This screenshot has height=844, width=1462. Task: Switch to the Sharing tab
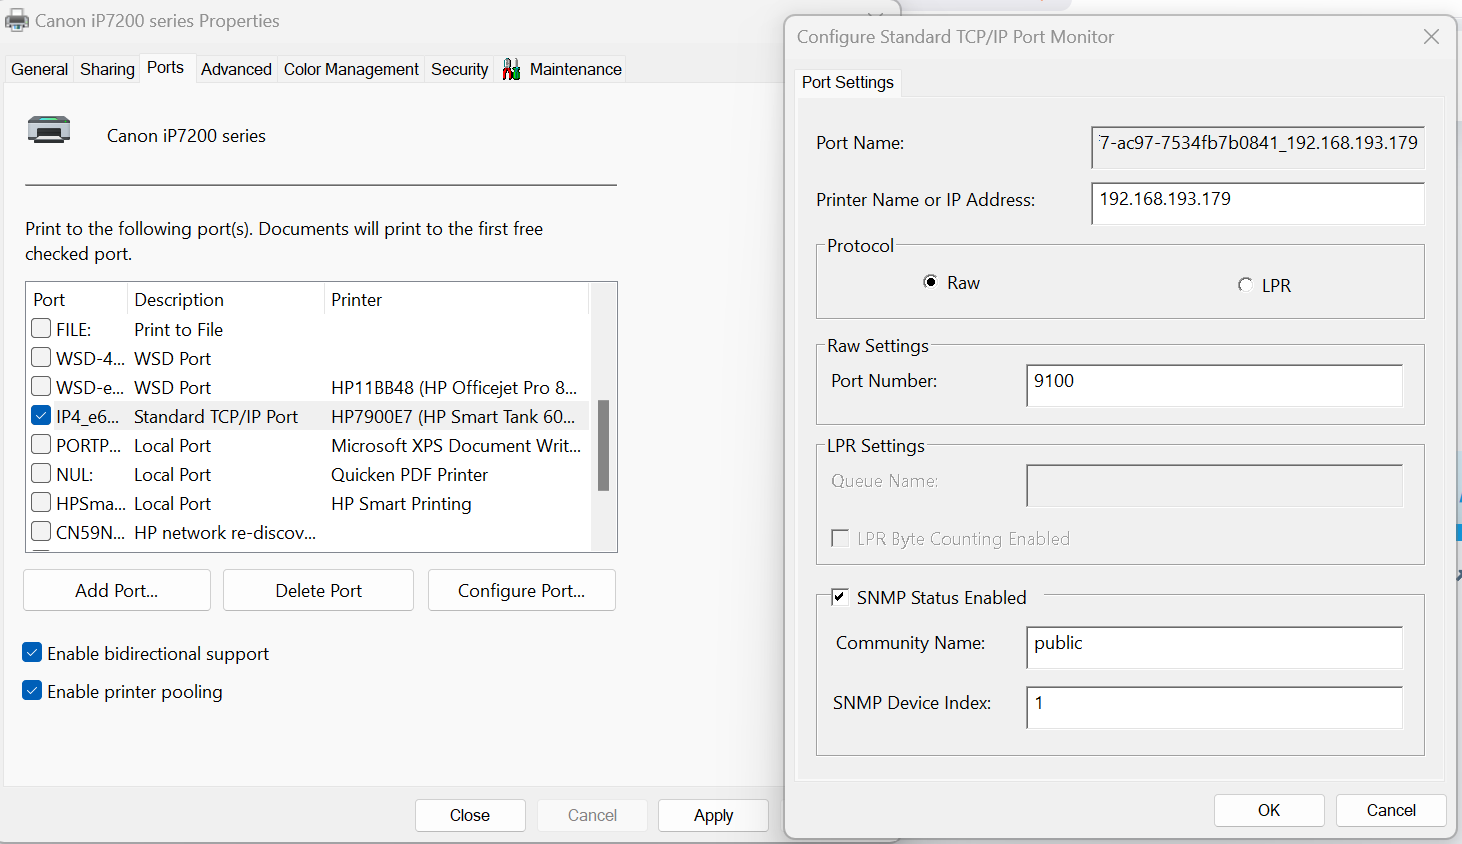(107, 69)
